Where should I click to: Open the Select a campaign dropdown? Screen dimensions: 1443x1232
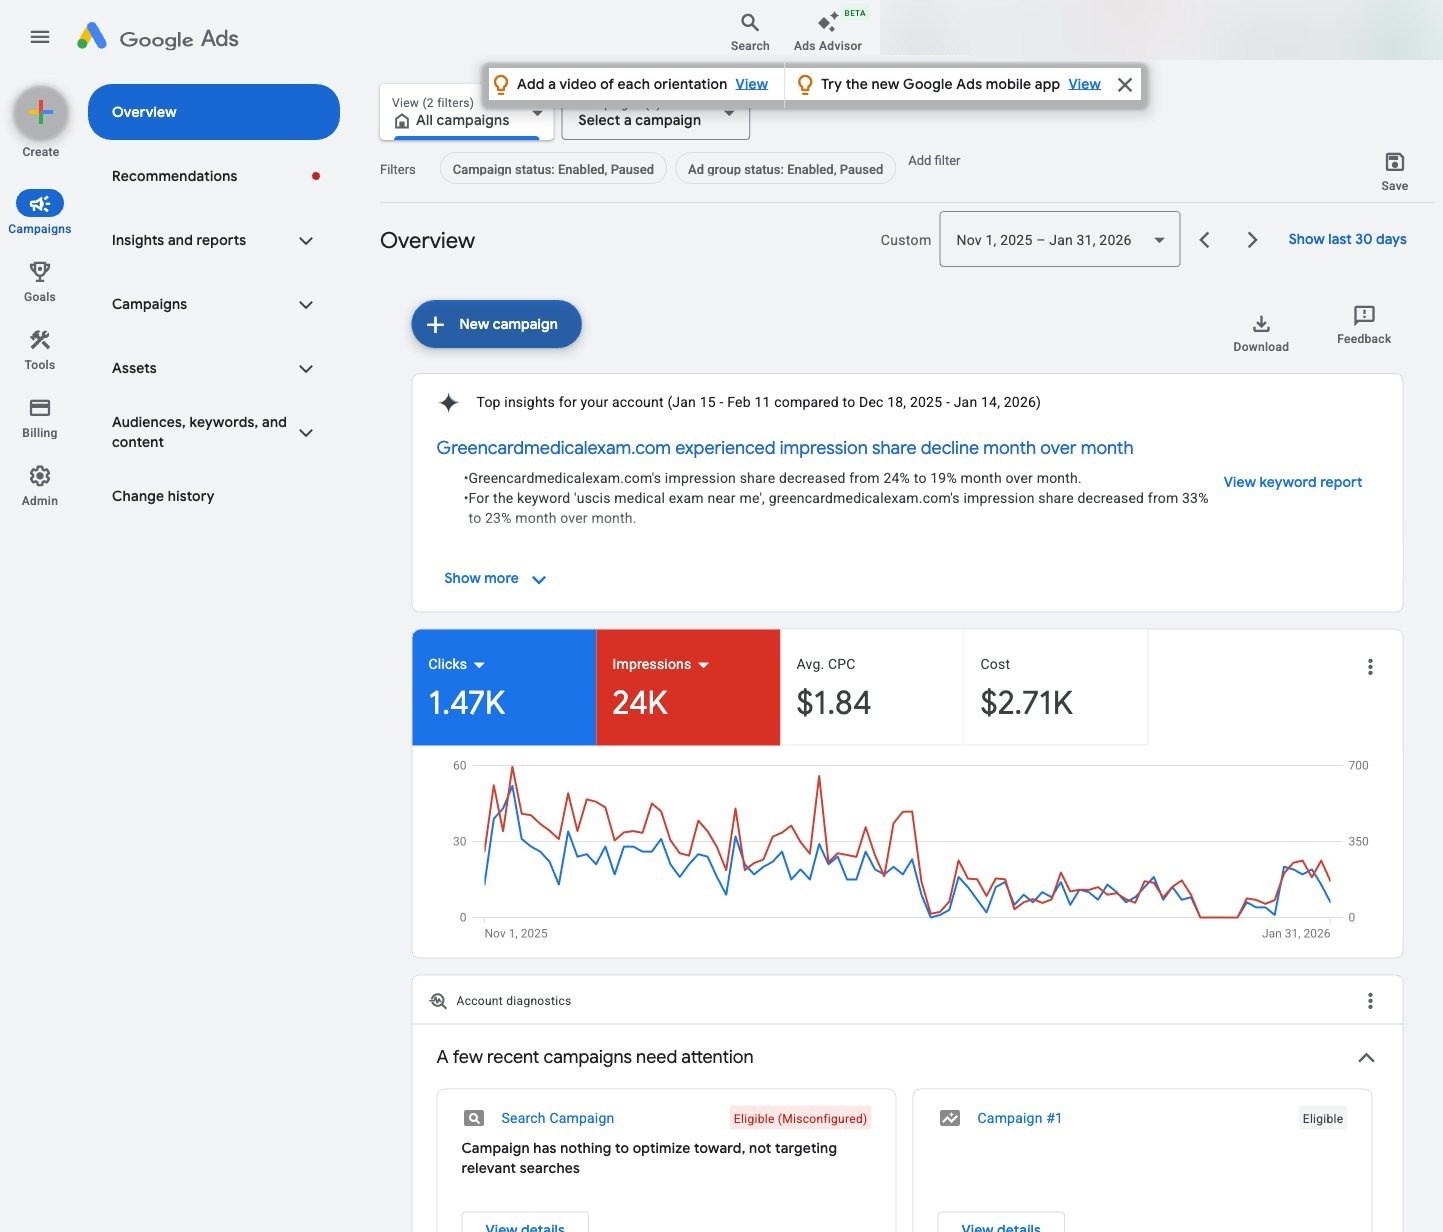[655, 120]
